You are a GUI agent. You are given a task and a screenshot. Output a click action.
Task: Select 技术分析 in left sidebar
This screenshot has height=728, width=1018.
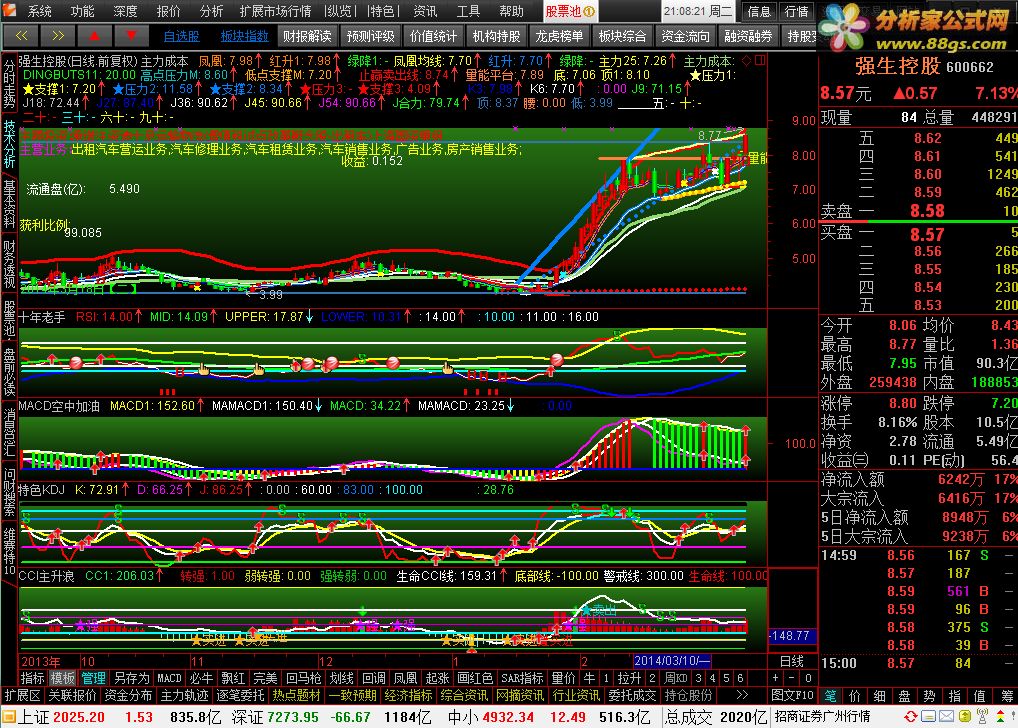9,144
